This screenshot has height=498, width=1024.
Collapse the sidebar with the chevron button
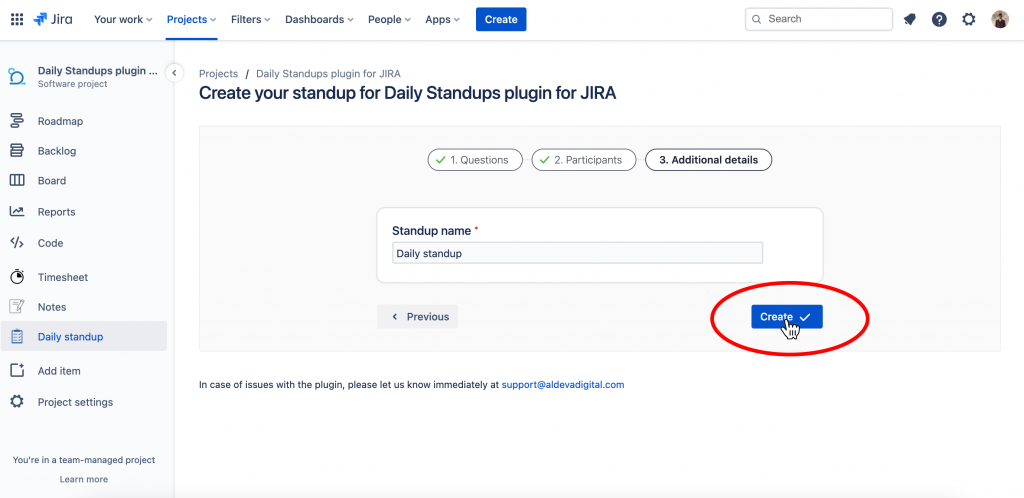pos(174,72)
